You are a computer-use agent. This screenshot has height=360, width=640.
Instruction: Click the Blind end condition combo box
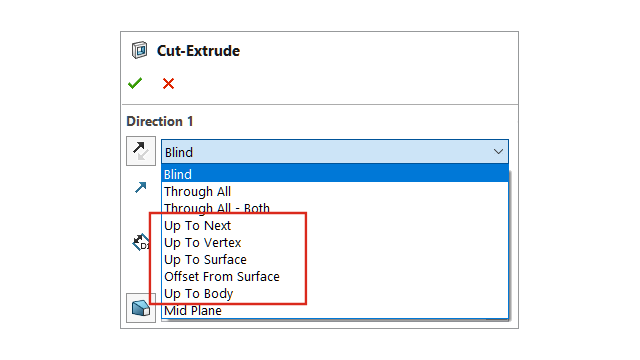[335, 152]
